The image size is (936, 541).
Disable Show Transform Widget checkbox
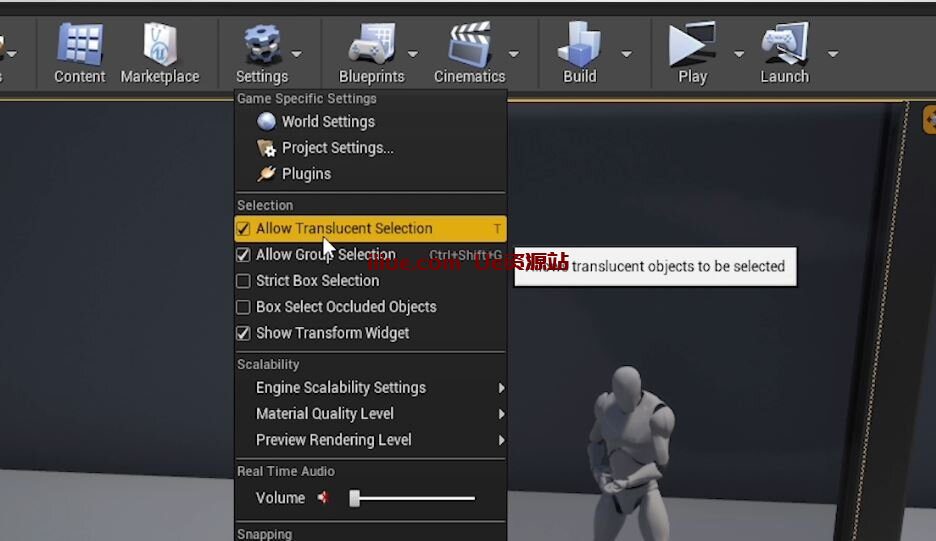tap(243, 333)
